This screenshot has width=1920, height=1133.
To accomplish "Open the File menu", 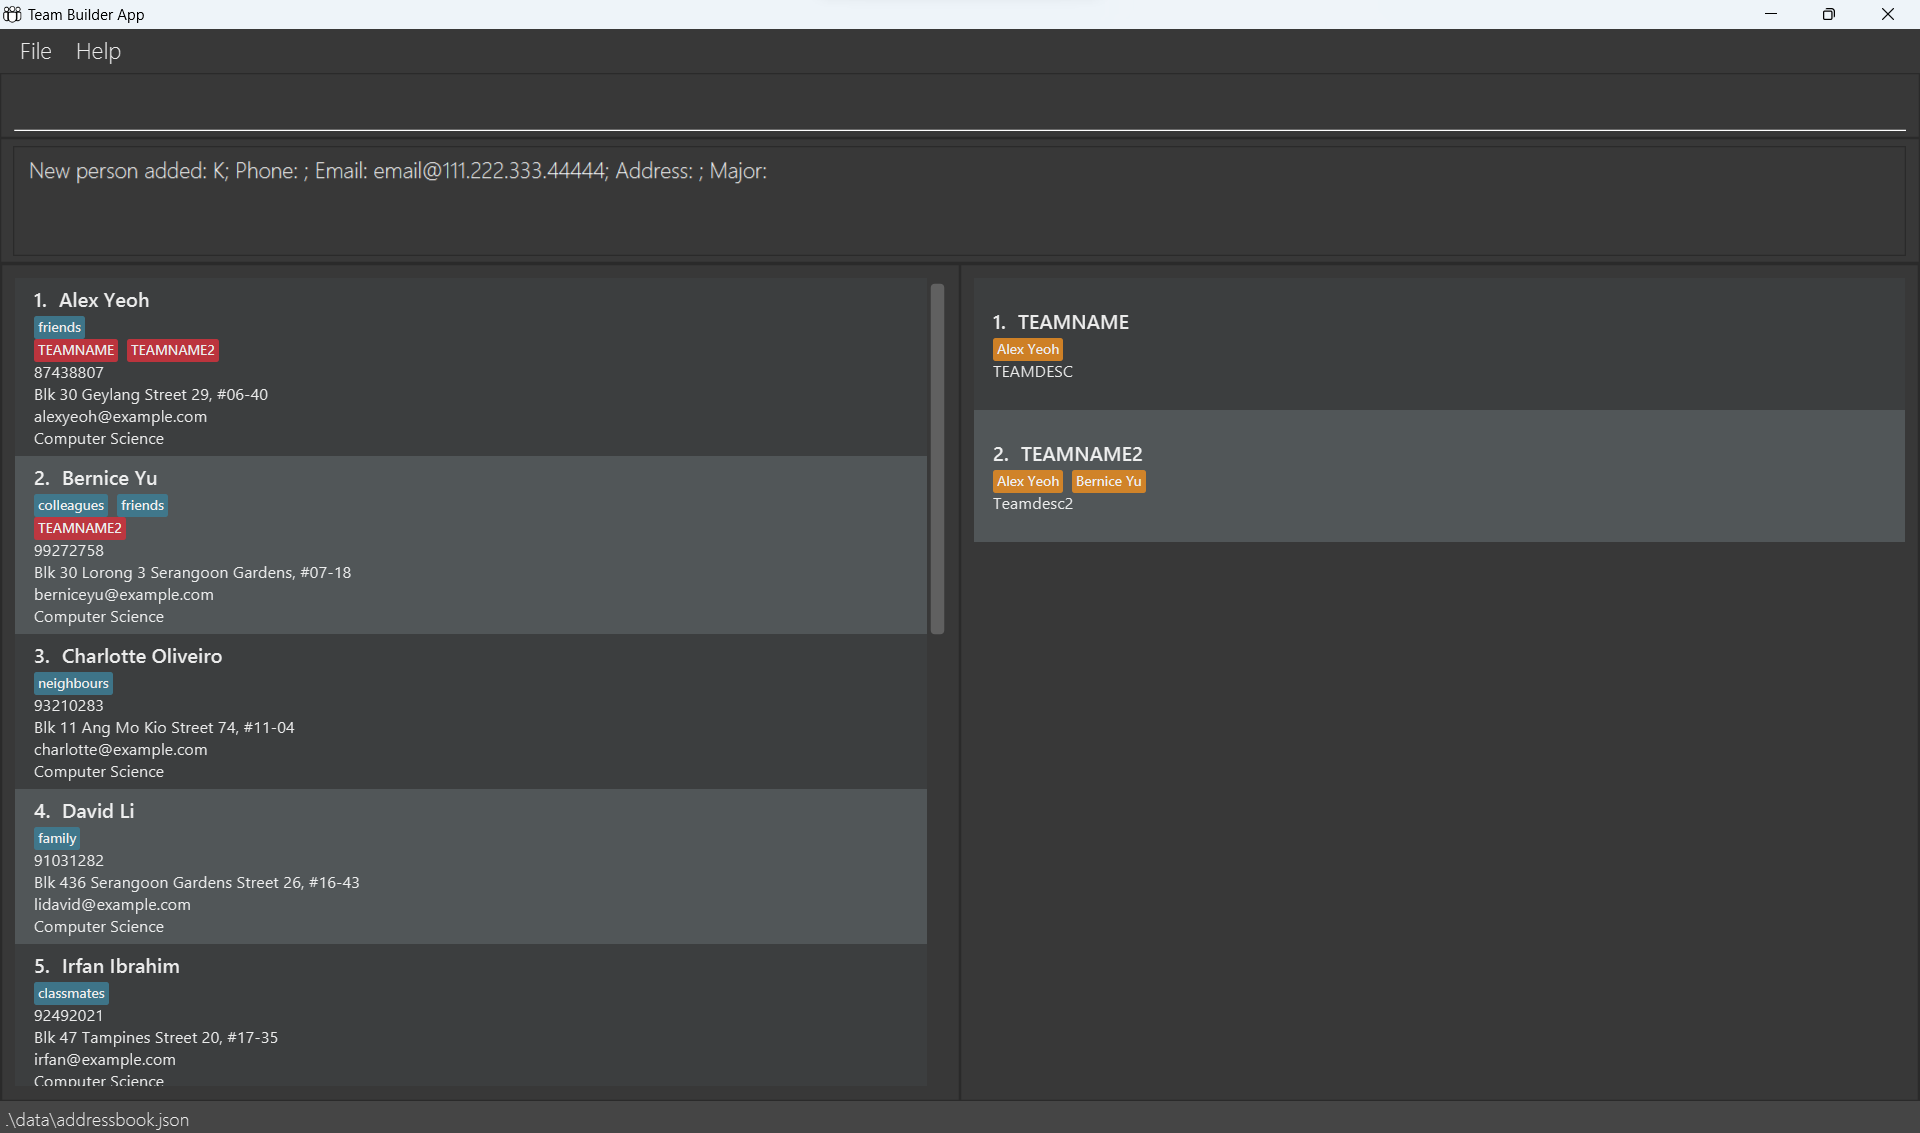I will (35, 51).
